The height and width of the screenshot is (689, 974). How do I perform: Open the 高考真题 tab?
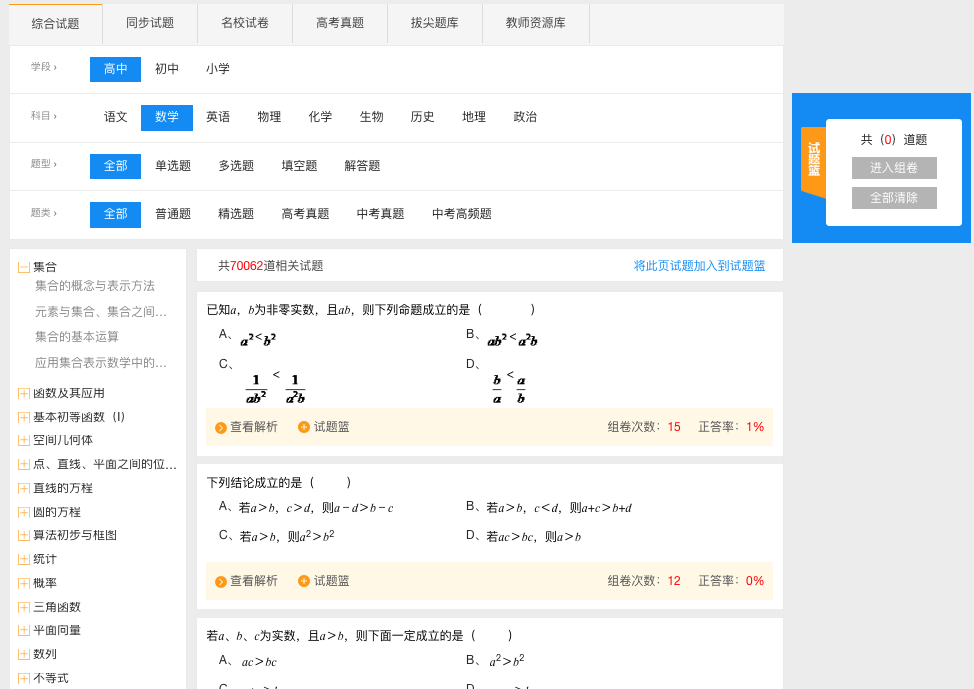pos(340,24)
